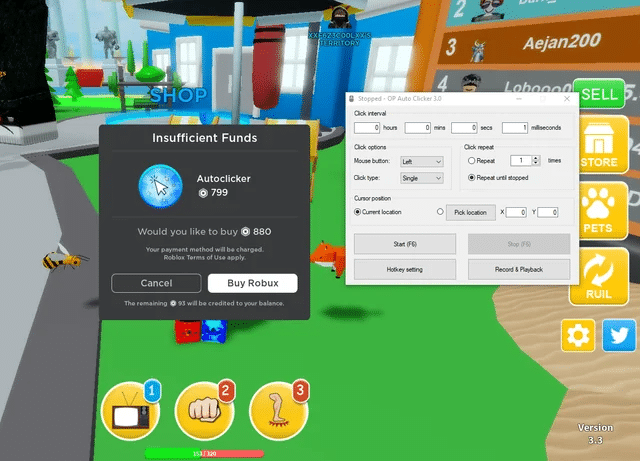
Task: Minimize the OP Auto Clicker window
Action: (519, 99)
